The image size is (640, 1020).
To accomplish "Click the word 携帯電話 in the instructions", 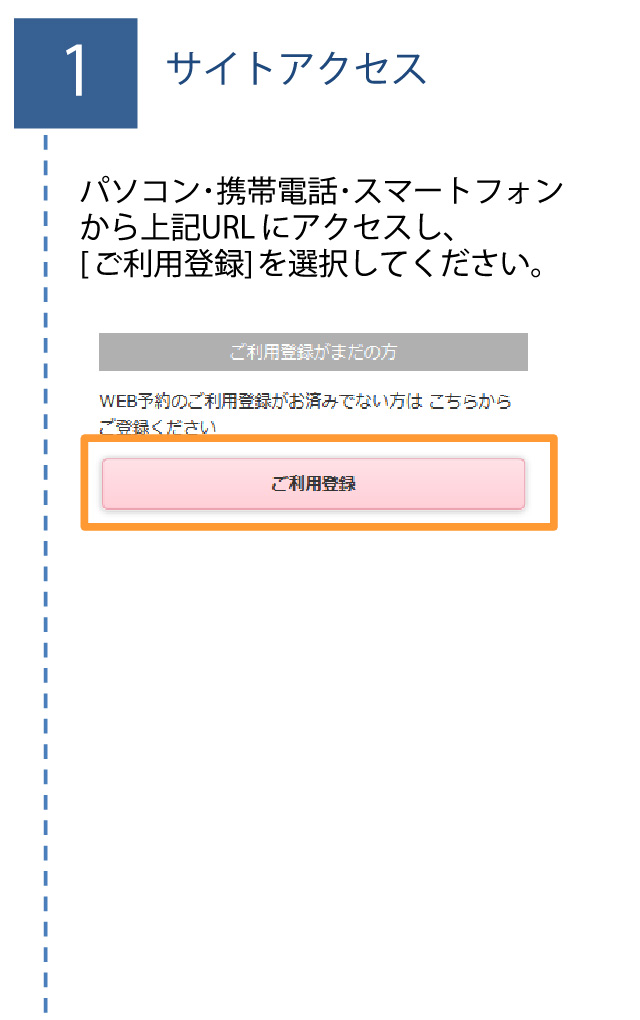I will [x=277, y=191].
